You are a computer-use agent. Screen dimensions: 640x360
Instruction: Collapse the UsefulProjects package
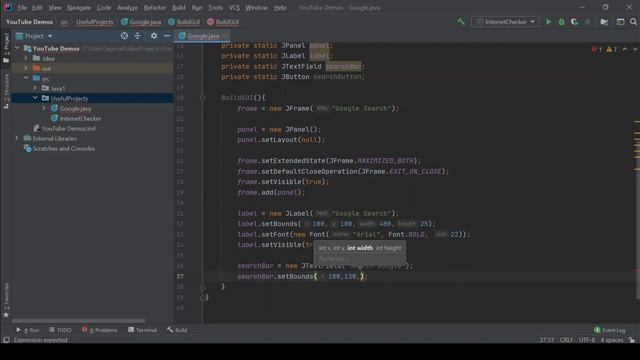pos(35,98)
